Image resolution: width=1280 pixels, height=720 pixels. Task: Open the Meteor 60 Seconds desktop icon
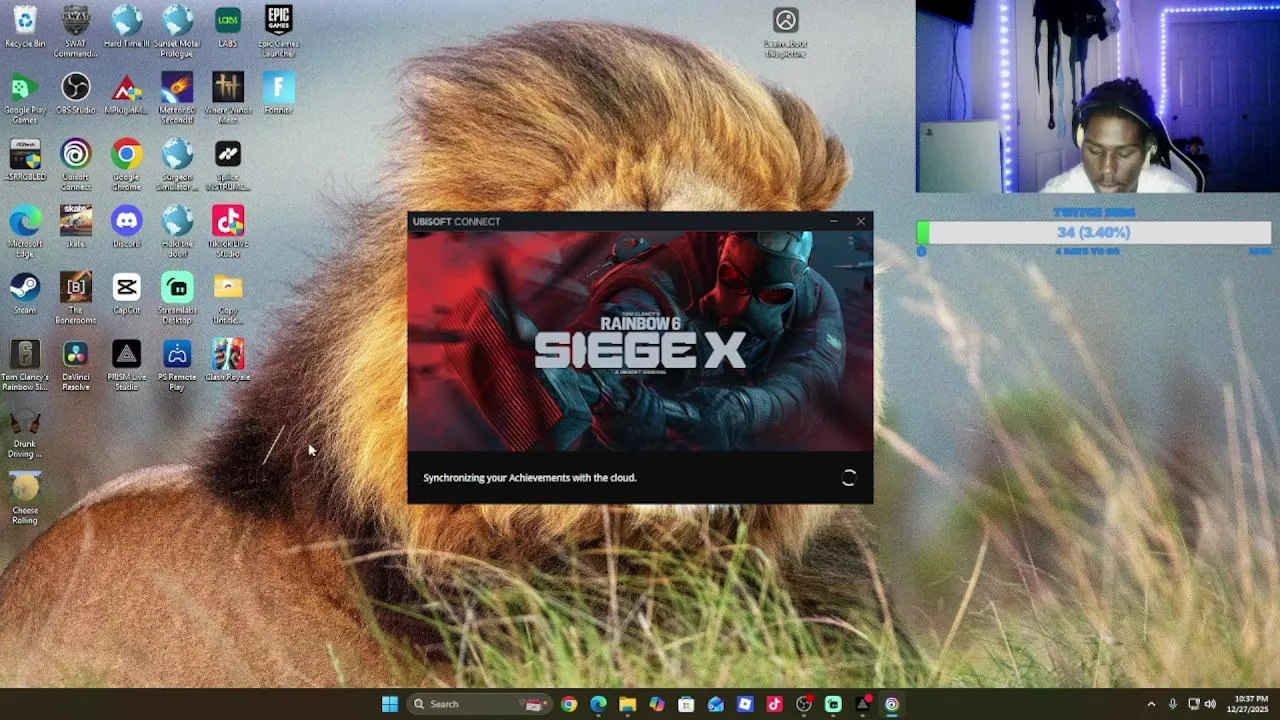(x=177, y=98)
